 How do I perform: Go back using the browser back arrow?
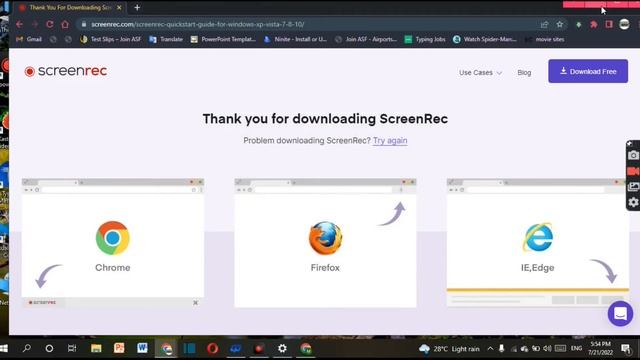point(19,24)
